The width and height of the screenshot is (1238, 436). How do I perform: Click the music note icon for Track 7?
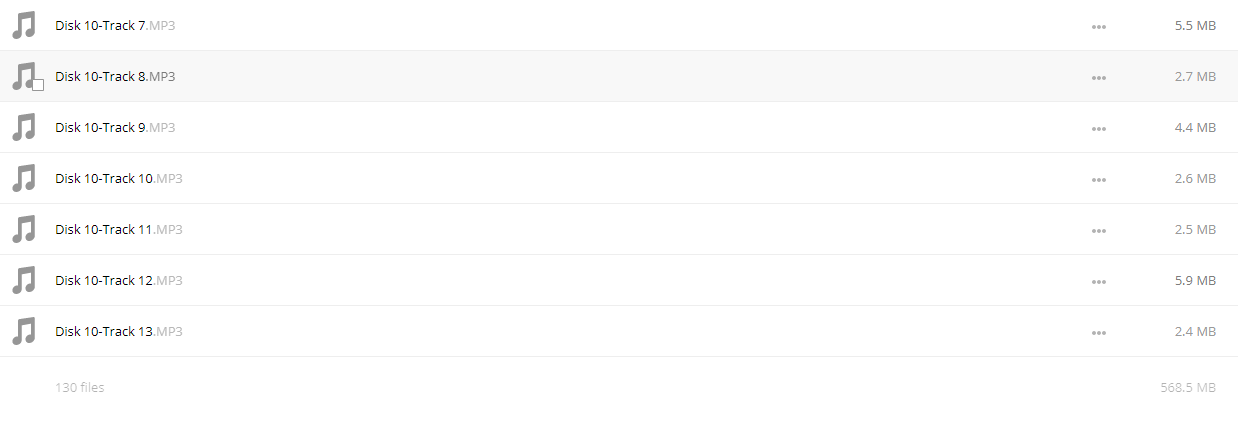pyautogui.click(x=24, y=26)
